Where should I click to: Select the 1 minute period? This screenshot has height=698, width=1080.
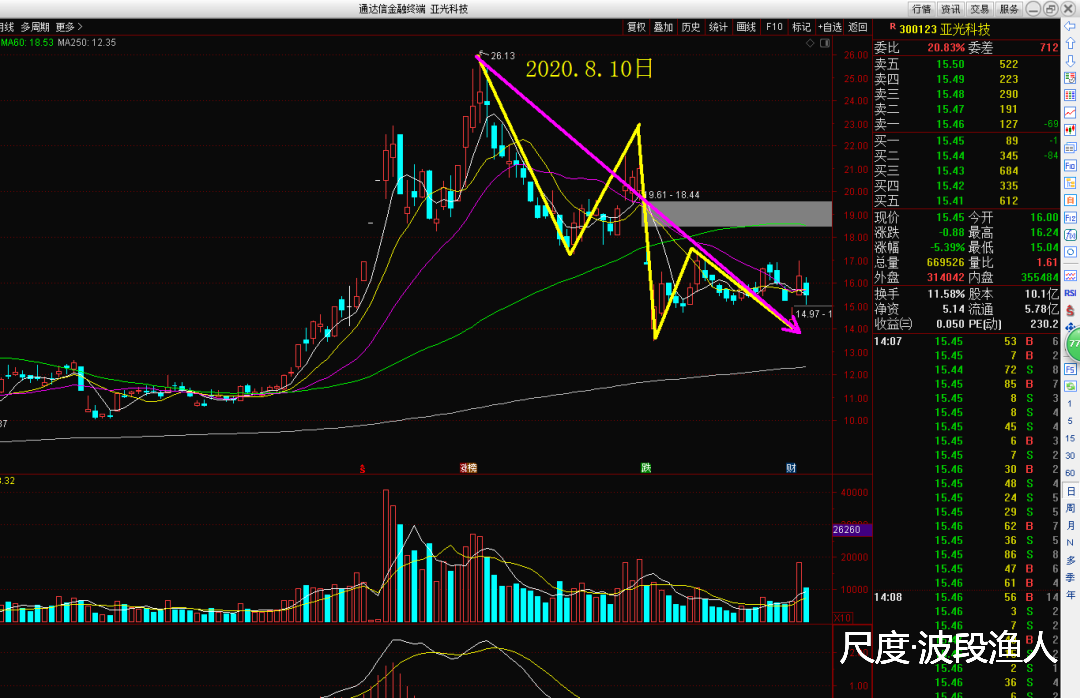pos(1070,404)
